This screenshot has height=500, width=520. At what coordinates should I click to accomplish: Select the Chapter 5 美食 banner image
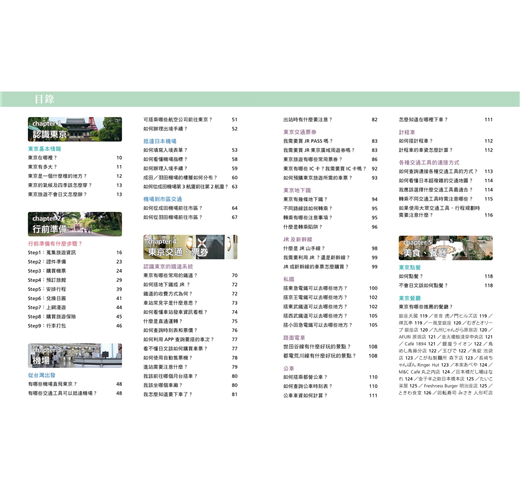tap(446, 248)
